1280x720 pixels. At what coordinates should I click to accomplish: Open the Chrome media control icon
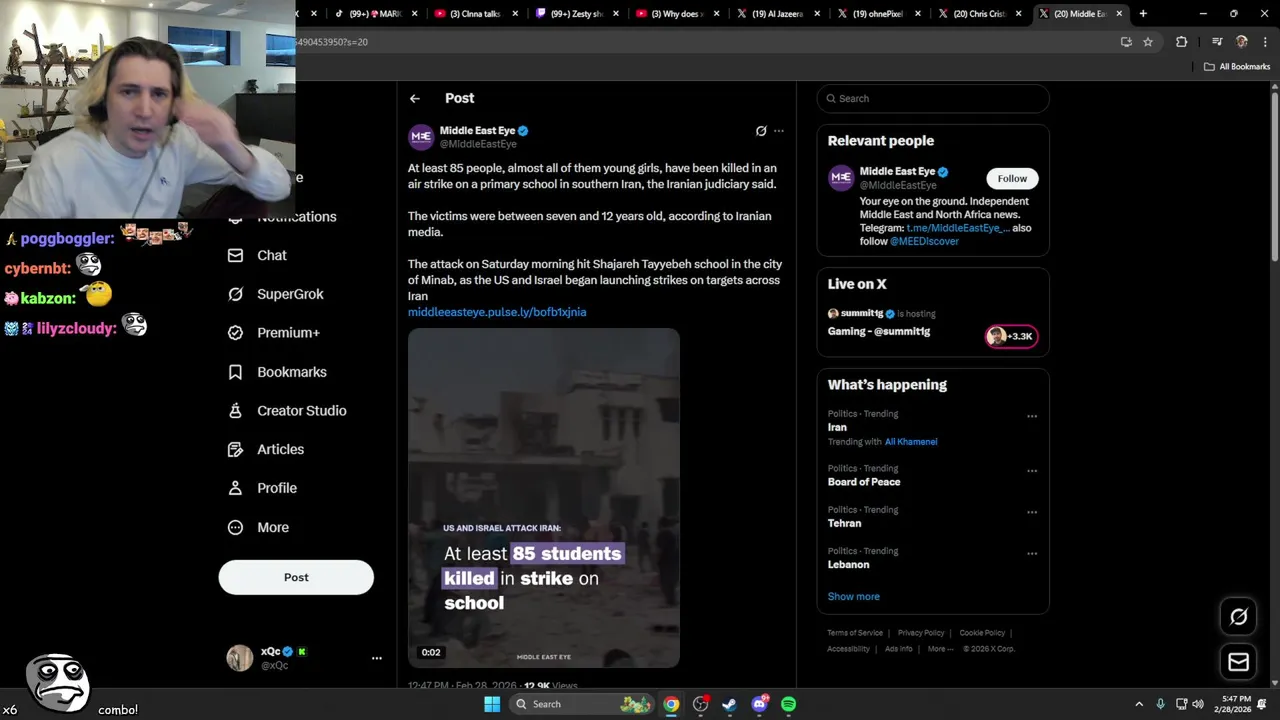1217,42
